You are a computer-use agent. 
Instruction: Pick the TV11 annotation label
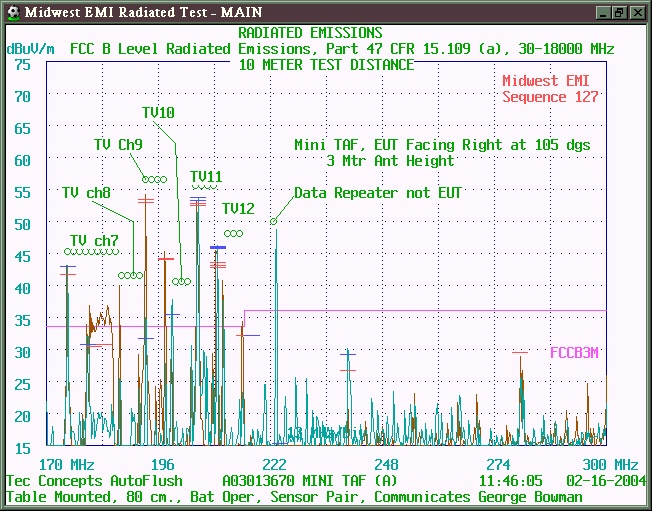click(206, 177)
